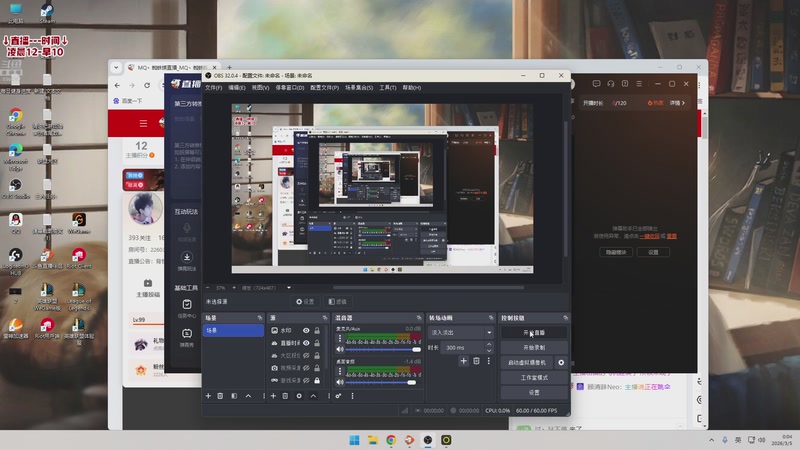Toggle lock on 游戏采集 source
The height and width of the screenshot is (450, 800).
coord(317,381)
